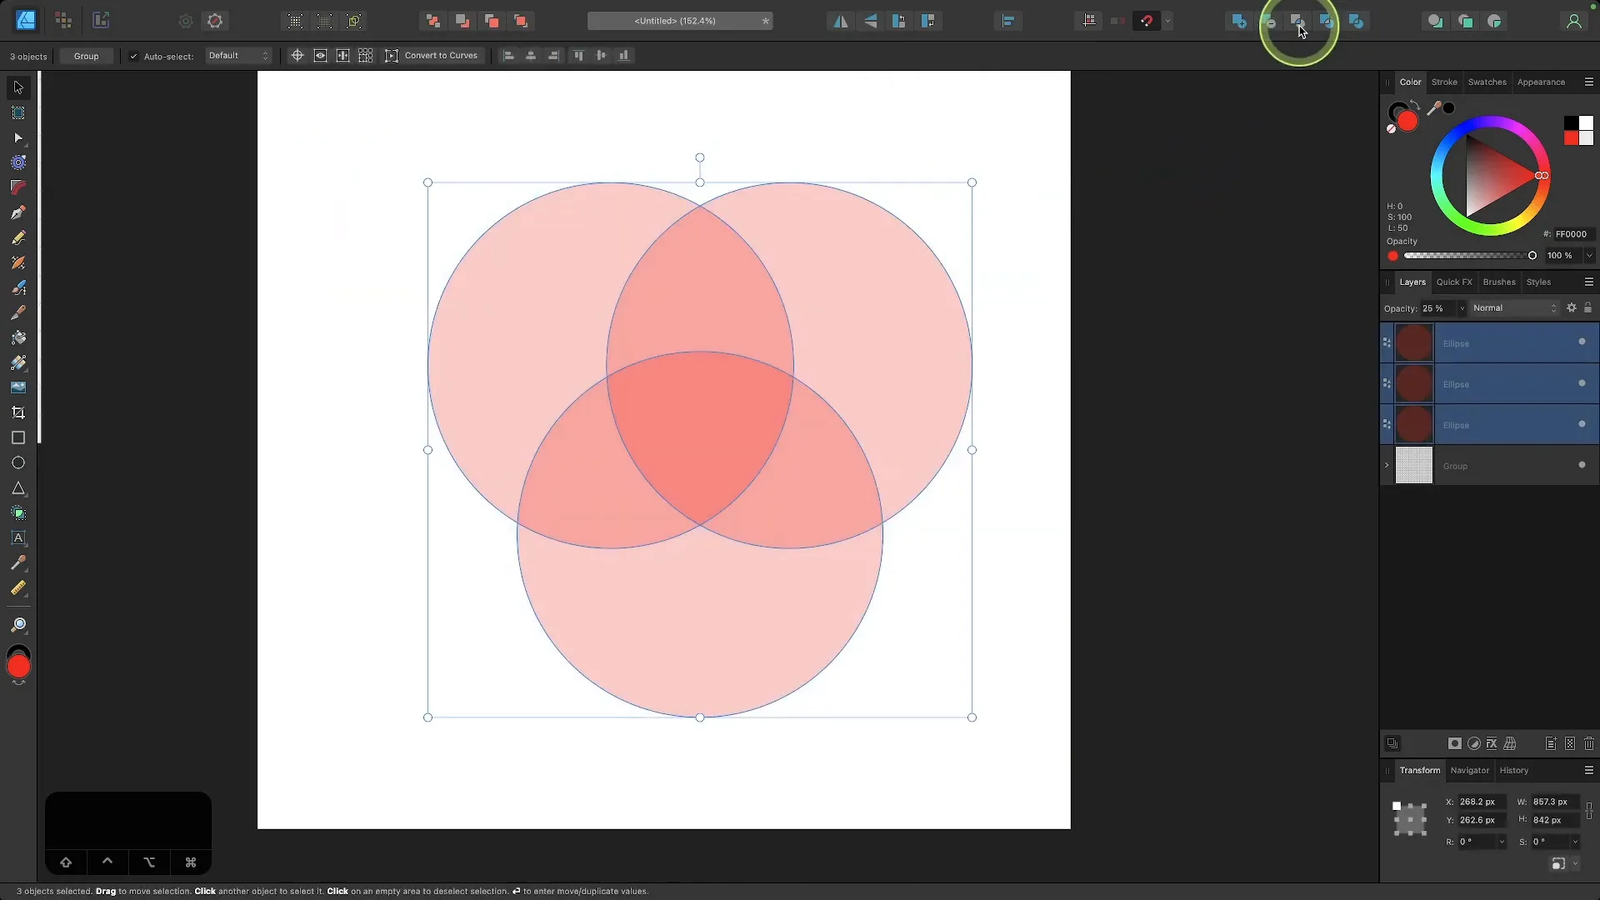Click the Convert to Curves button
This screenshot has width=1600, height=900.
pyautogui.click(x=432, y=56)
